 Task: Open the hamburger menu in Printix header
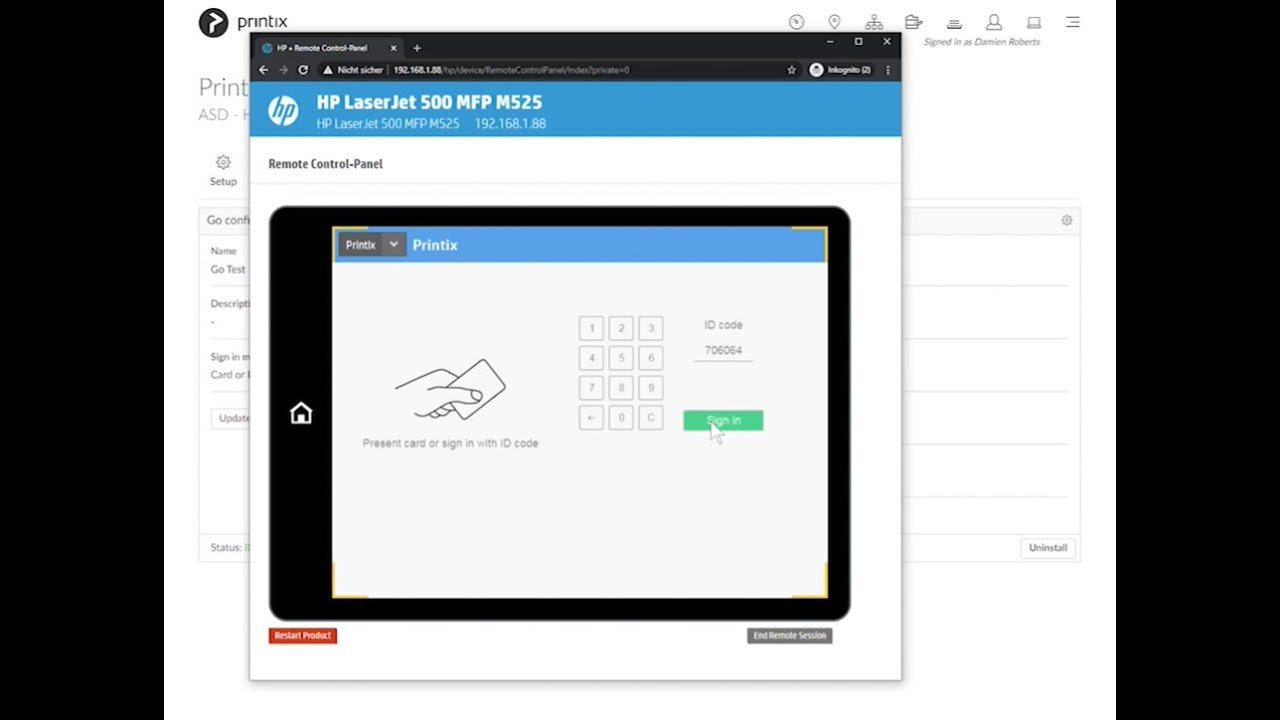click(1073, 22)
